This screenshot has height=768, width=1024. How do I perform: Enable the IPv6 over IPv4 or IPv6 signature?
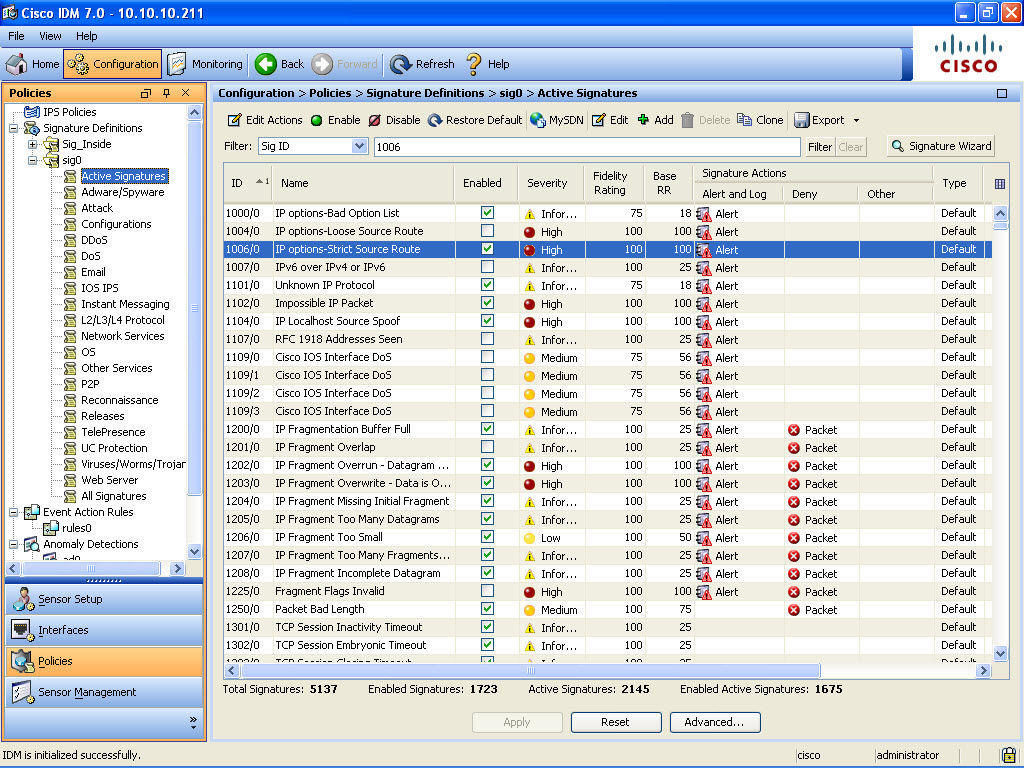point(487,267)
